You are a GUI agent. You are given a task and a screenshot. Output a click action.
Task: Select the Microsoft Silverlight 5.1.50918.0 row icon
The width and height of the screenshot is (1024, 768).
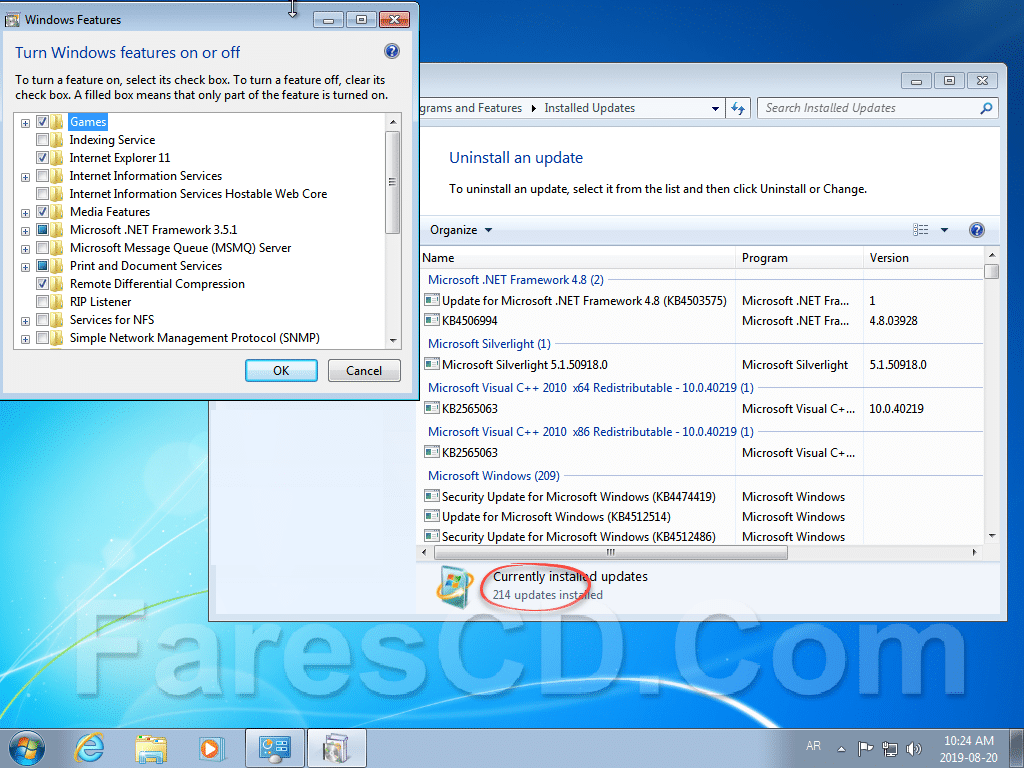pos(432,364)
